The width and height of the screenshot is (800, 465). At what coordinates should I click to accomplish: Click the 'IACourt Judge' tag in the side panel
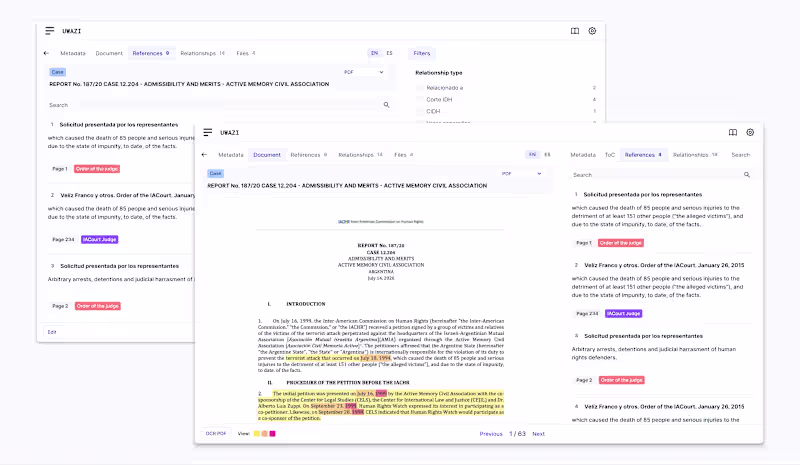pos(623,313)
